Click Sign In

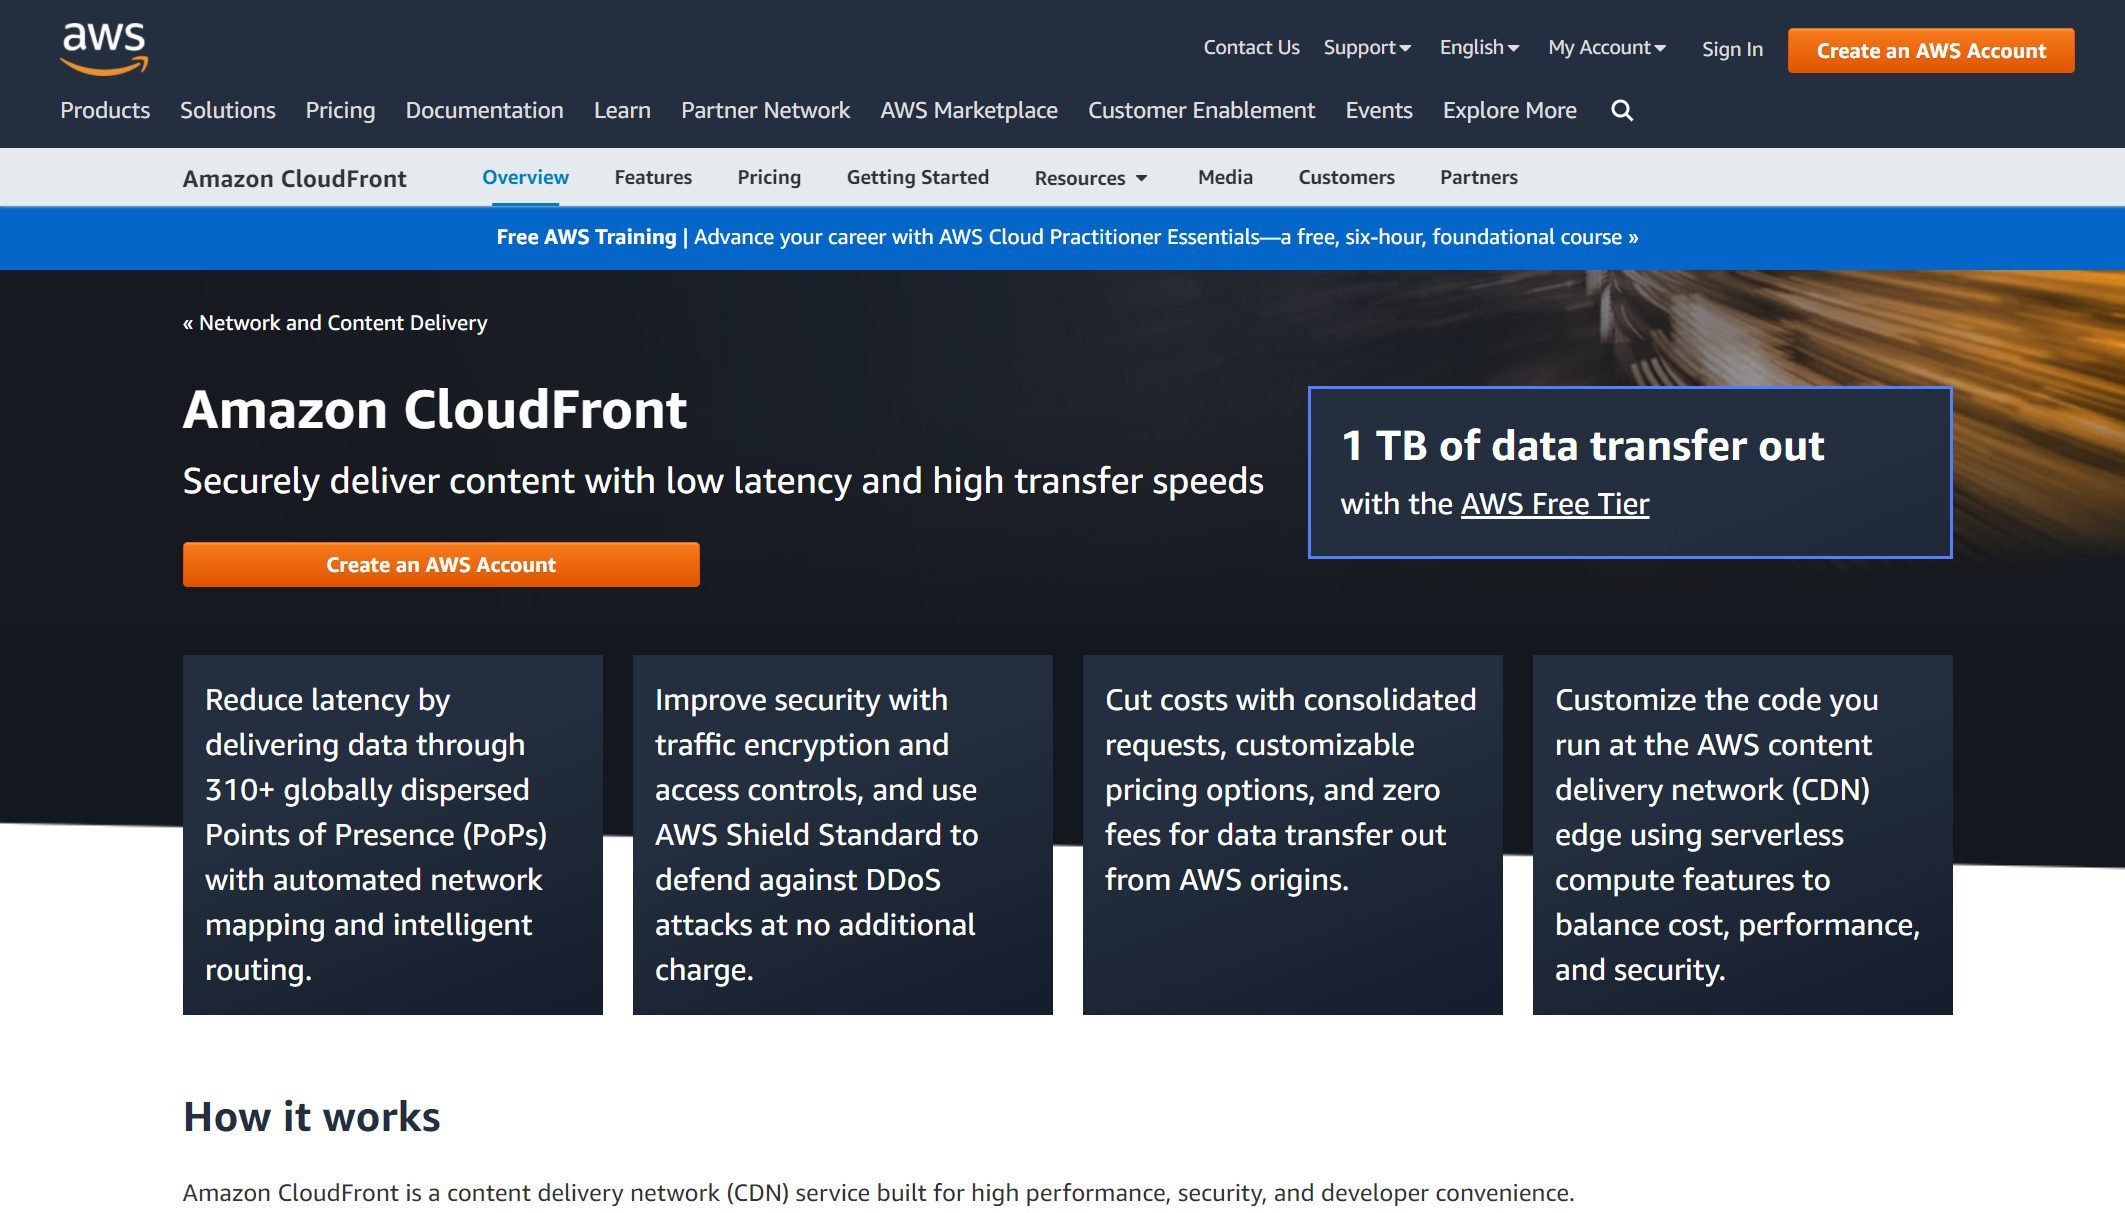tap(1732, 50)
